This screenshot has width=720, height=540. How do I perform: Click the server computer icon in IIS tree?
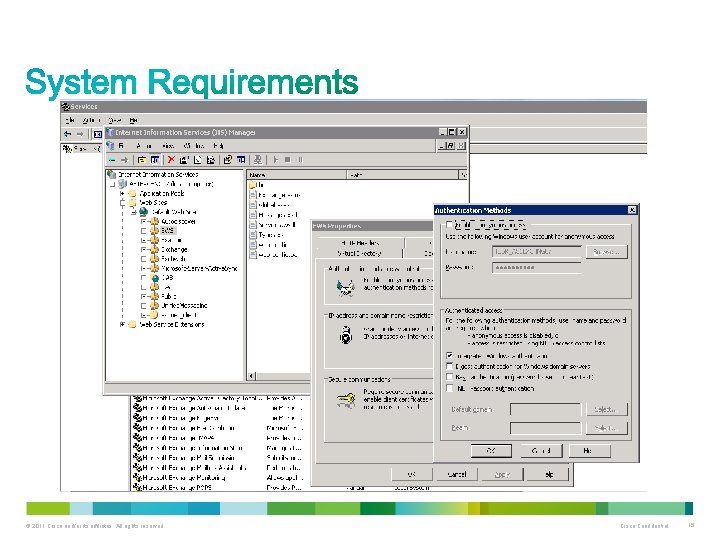click(x=122, y=184)
